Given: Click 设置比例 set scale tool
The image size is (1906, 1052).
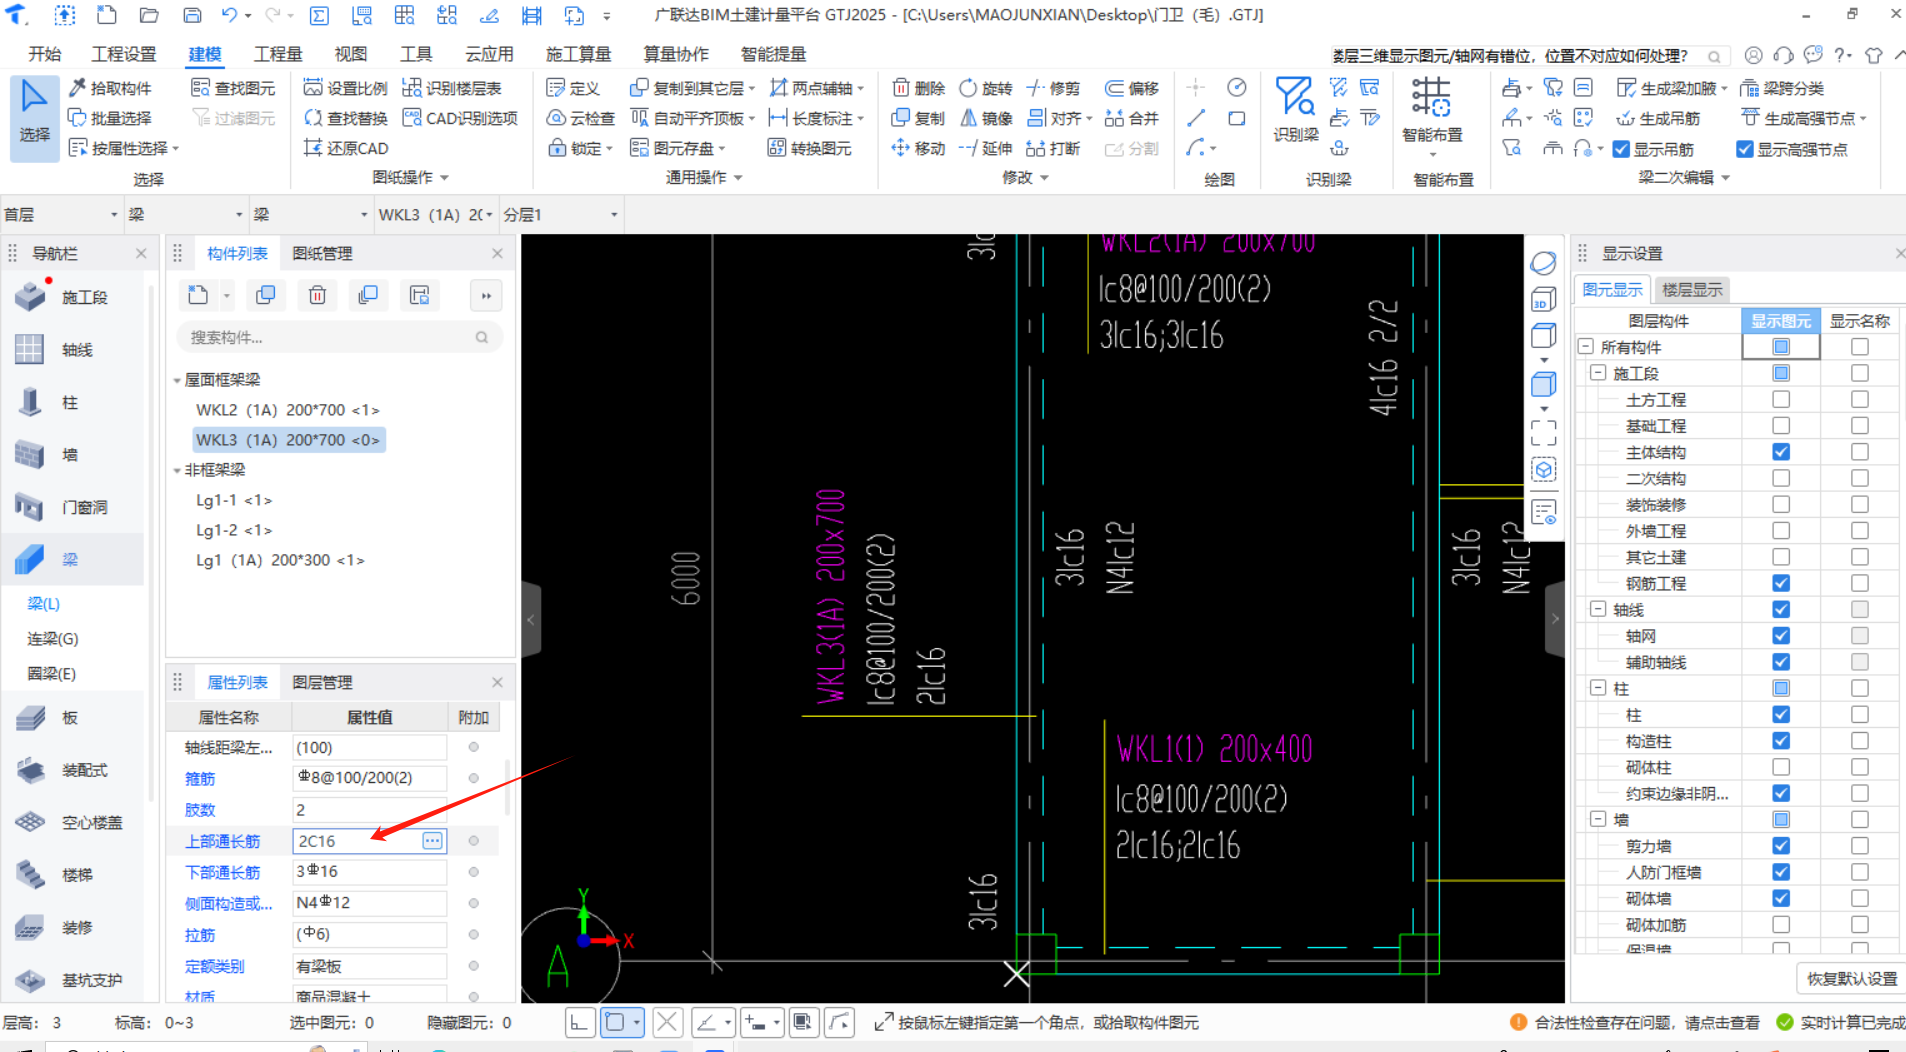Looking at the screenshot, I should (x=345, y=88).
